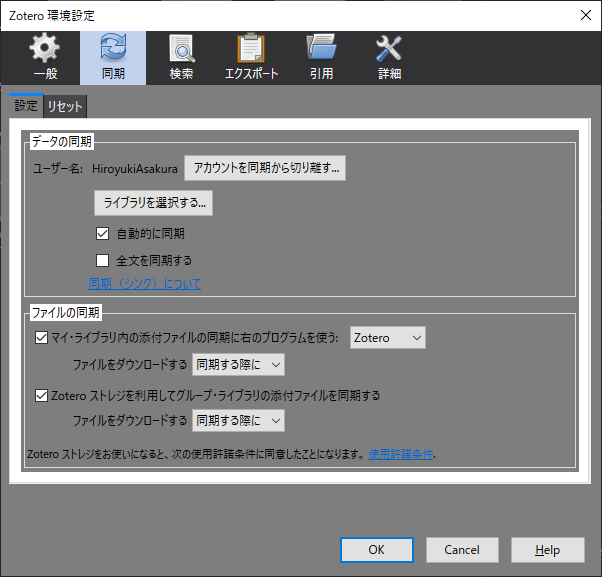Click the ファイルの同期 group heading
602x577 pixels.
66,312
